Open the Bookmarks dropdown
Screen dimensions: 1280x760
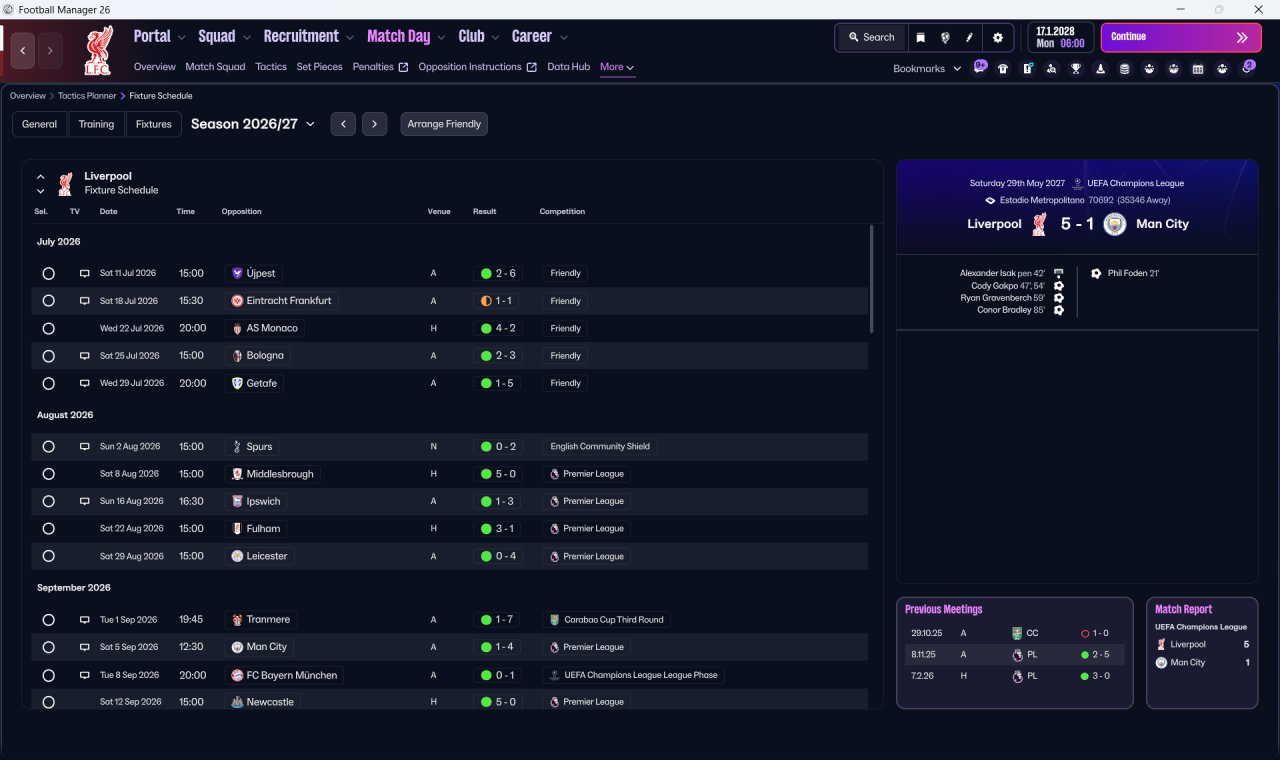(927, 69)
